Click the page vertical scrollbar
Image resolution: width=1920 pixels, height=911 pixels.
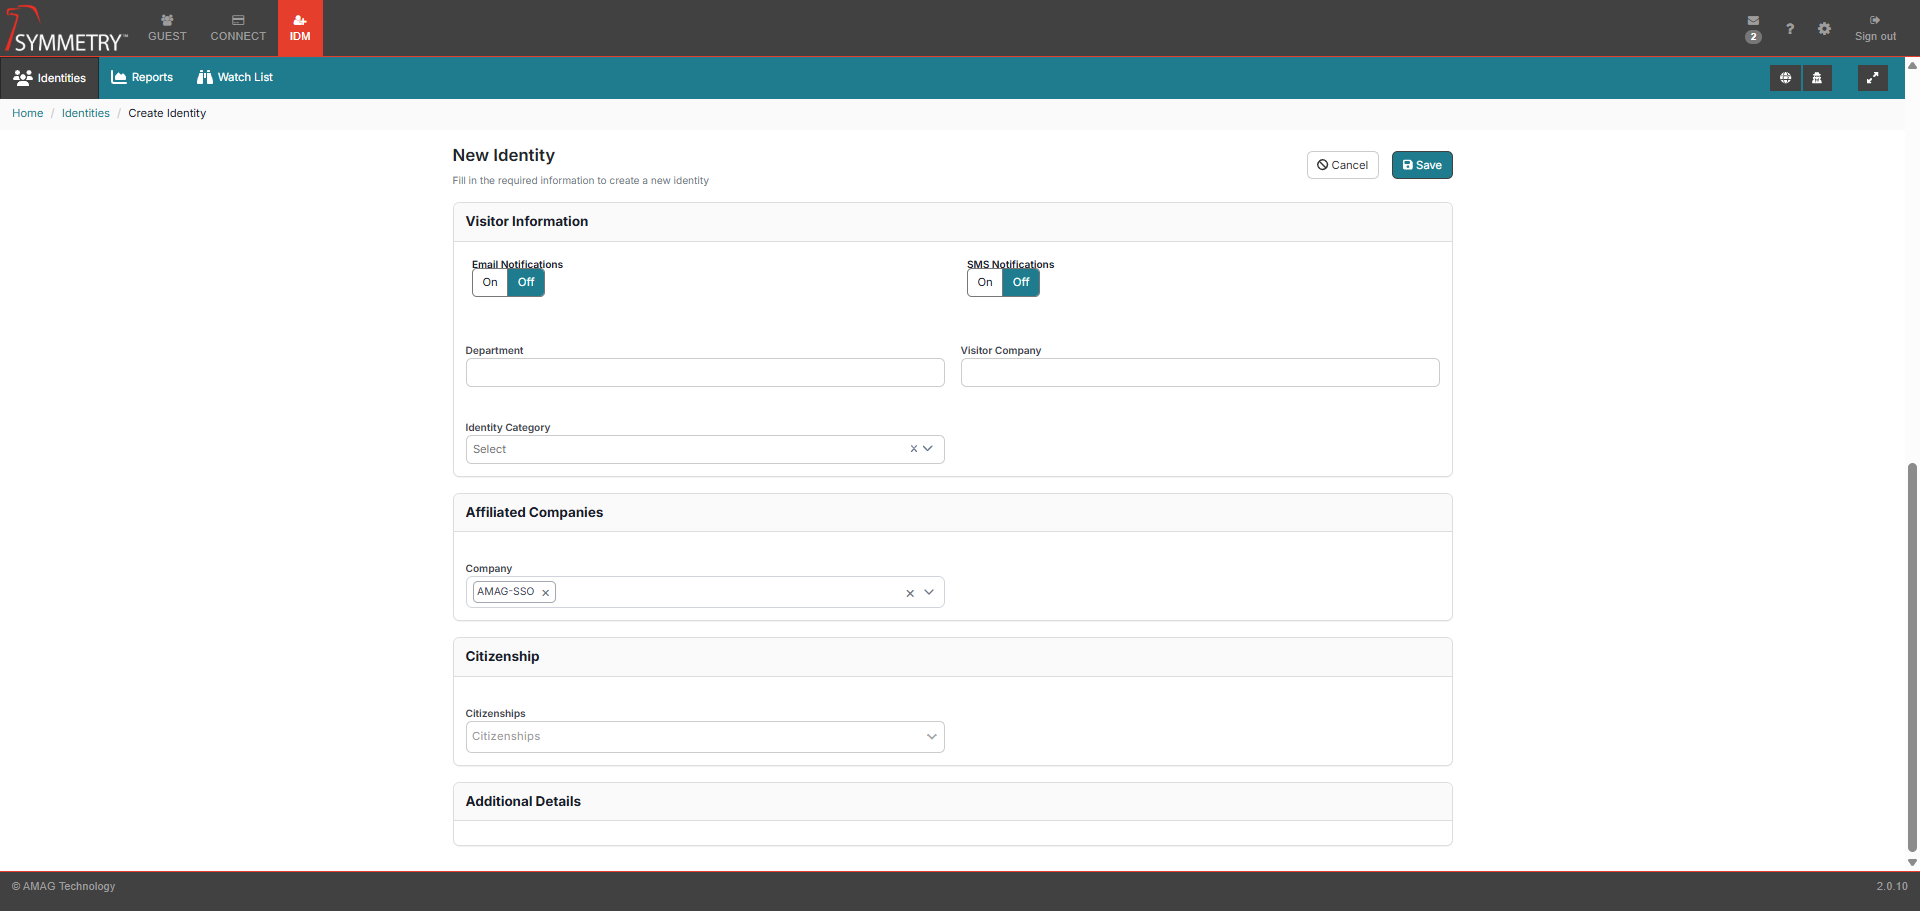click(1912, 650)
